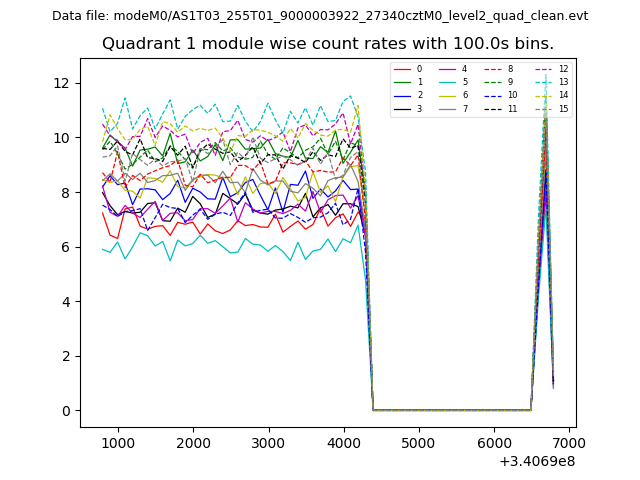Click the cyan solid legend line for module 5
Viewport: 640px width, 480px height.
tap(445, 82)
